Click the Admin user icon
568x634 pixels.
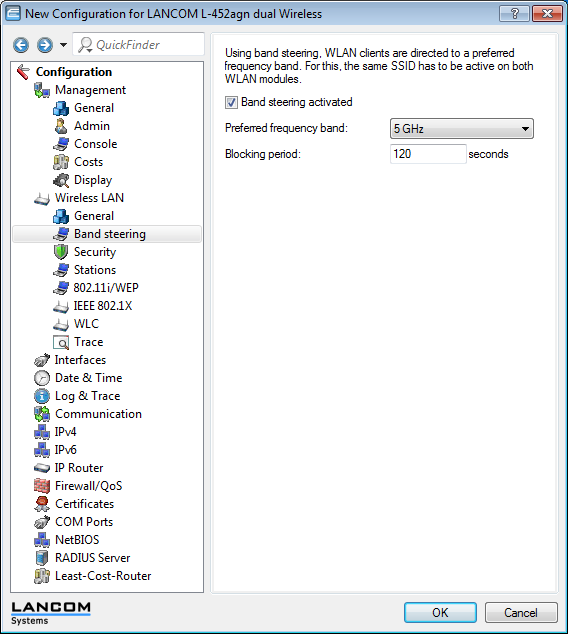61,126
